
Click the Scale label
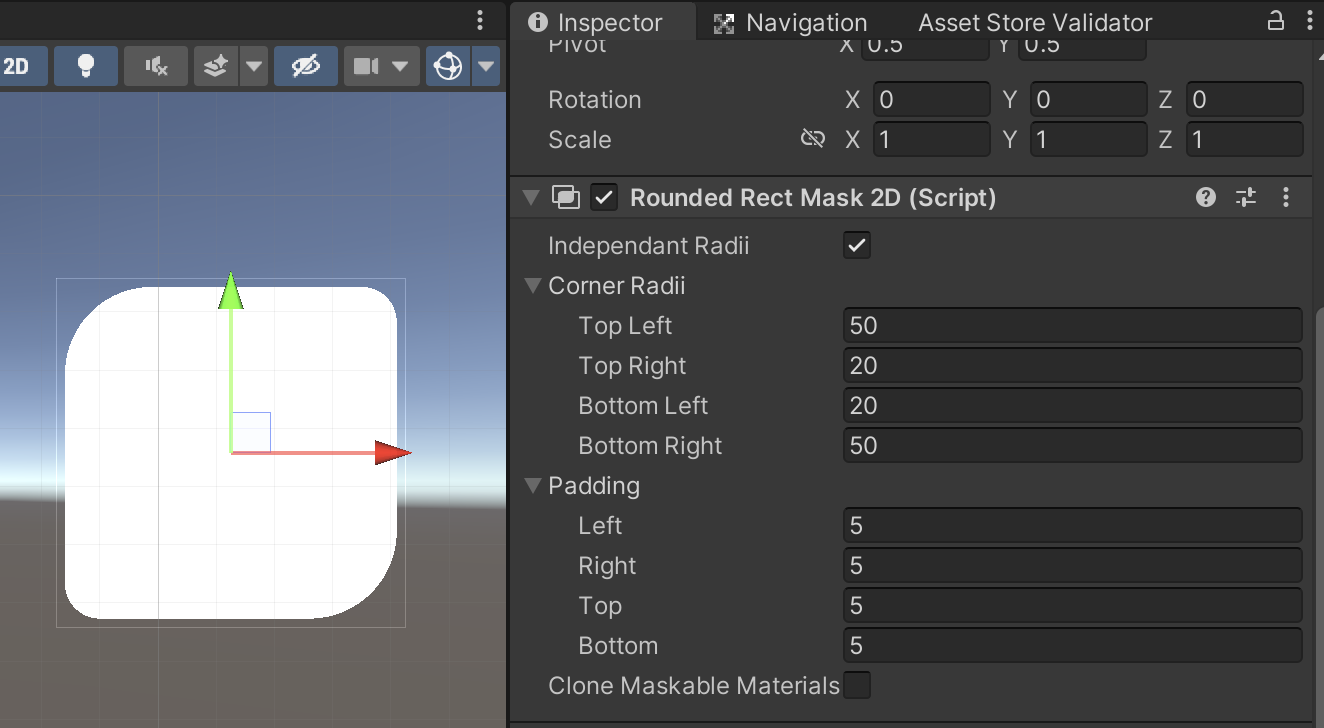click(x=580, y=140)
